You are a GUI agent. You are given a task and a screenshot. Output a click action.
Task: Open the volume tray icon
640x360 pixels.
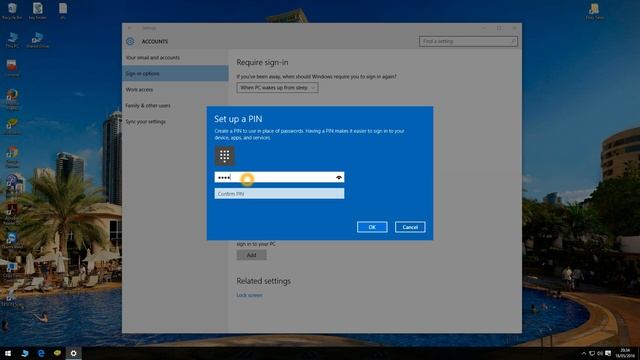pos(600,353)
